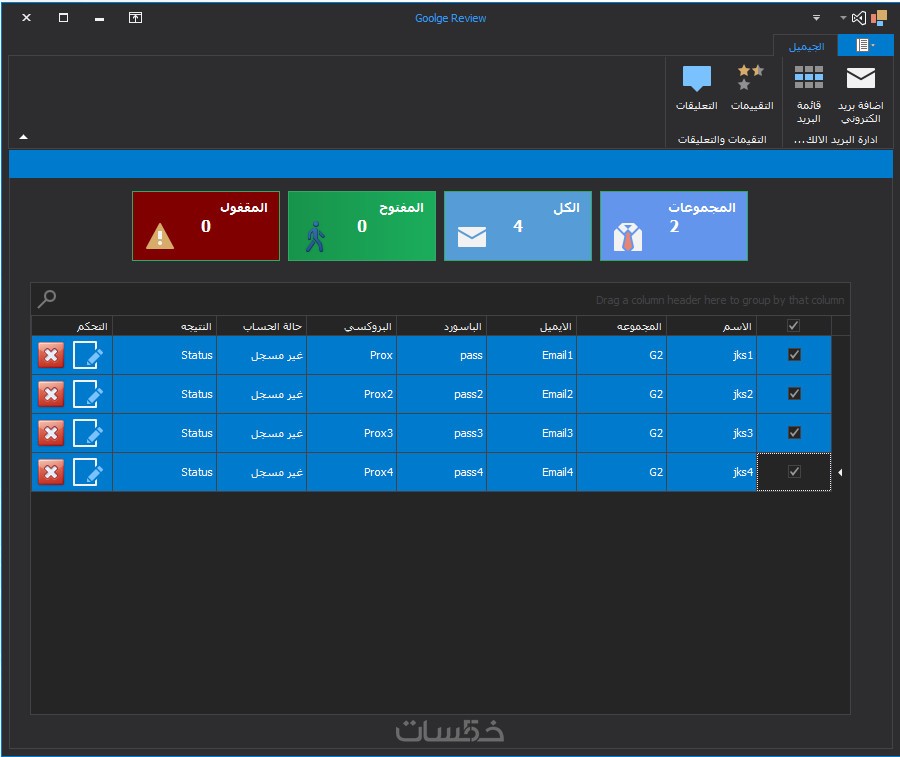Click the group-by panel search area
This screenshot has height=757, width=900.
pyautogui.click(x=440, y=299)
